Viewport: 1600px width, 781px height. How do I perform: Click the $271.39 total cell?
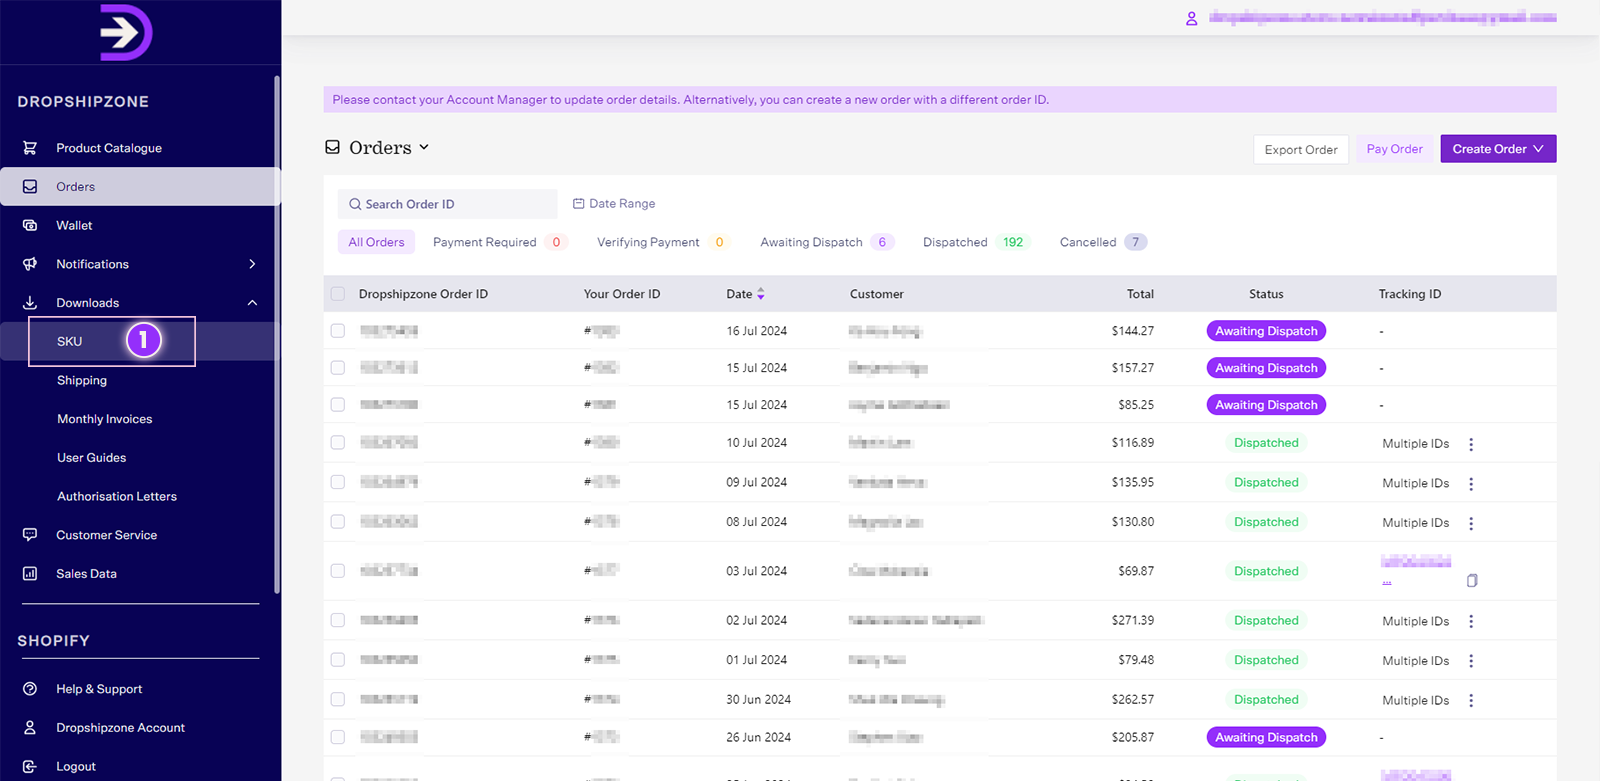tap(1133, 620)
